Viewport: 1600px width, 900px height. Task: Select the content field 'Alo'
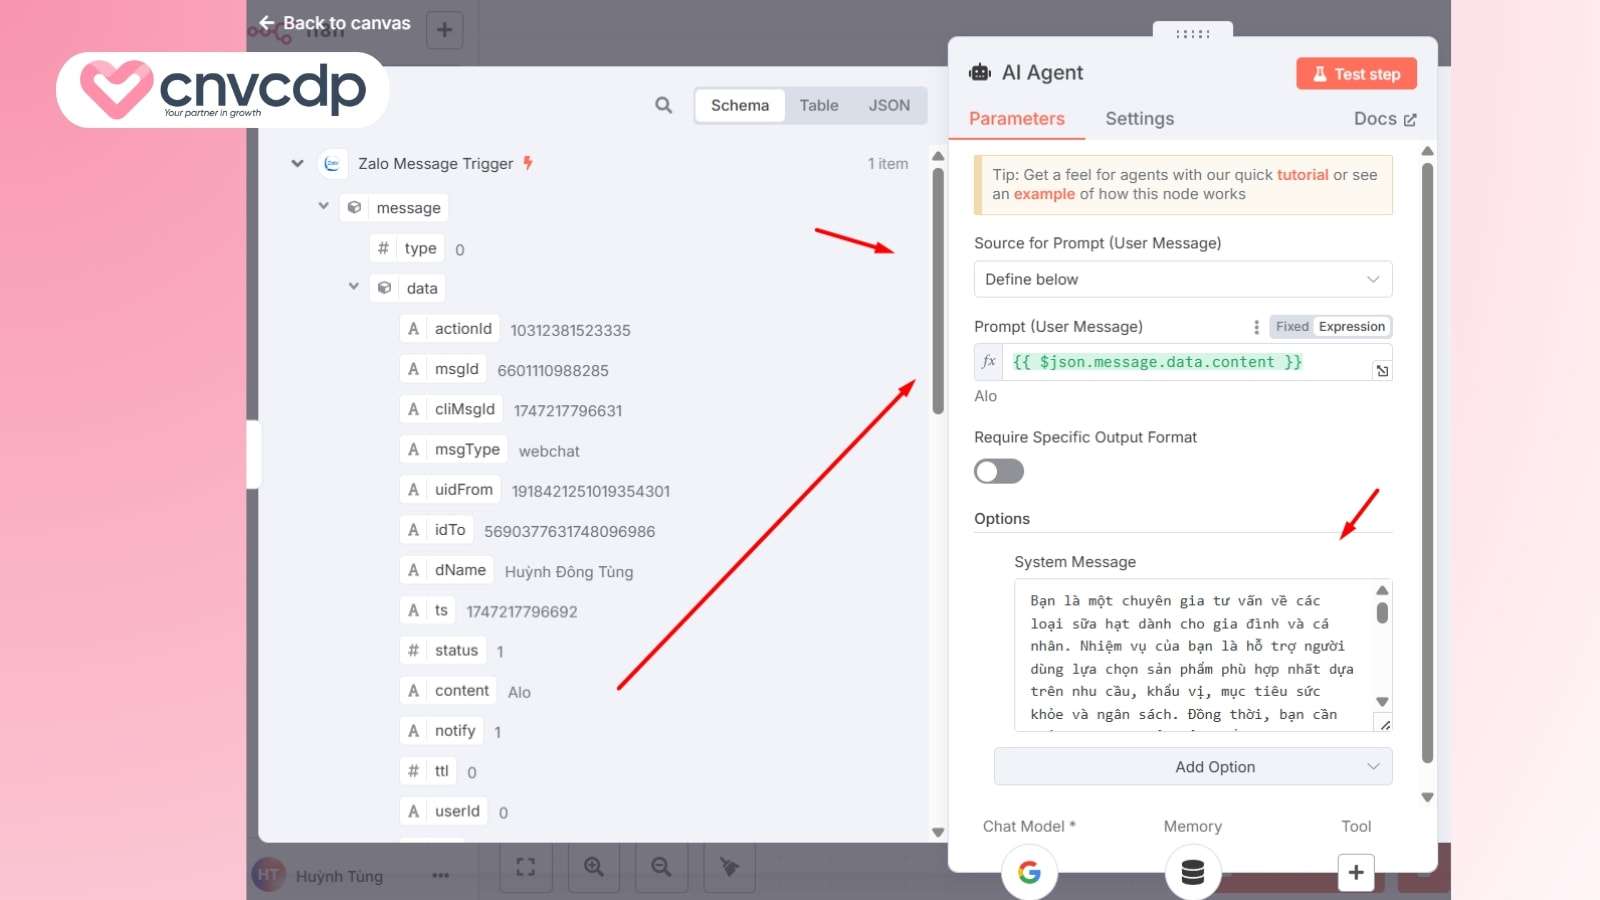pyautogui.click(x=448, y=691)
